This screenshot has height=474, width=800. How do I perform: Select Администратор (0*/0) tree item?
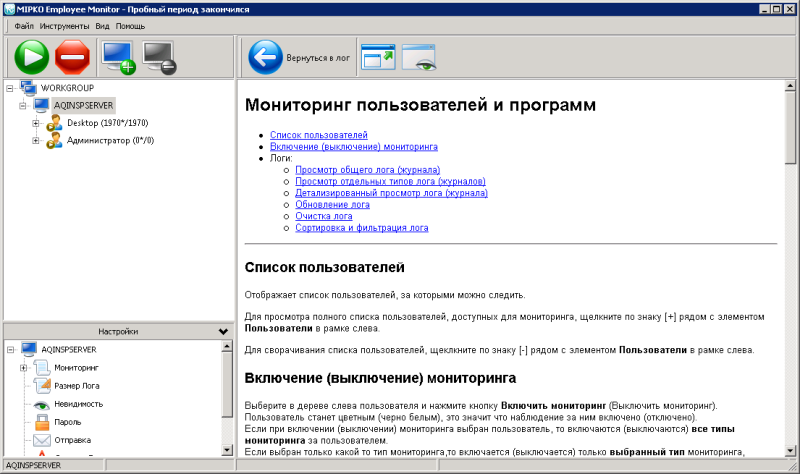pos(110,140)
